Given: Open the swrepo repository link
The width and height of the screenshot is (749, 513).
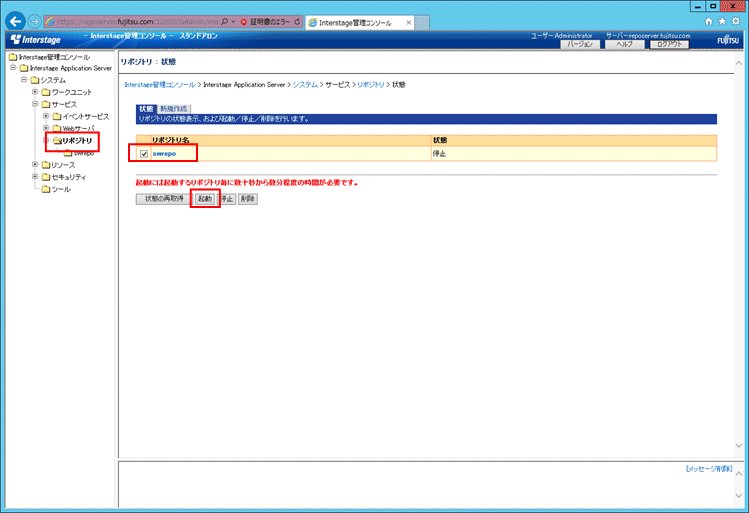Looking at the screenshot, I should [164, 154].
